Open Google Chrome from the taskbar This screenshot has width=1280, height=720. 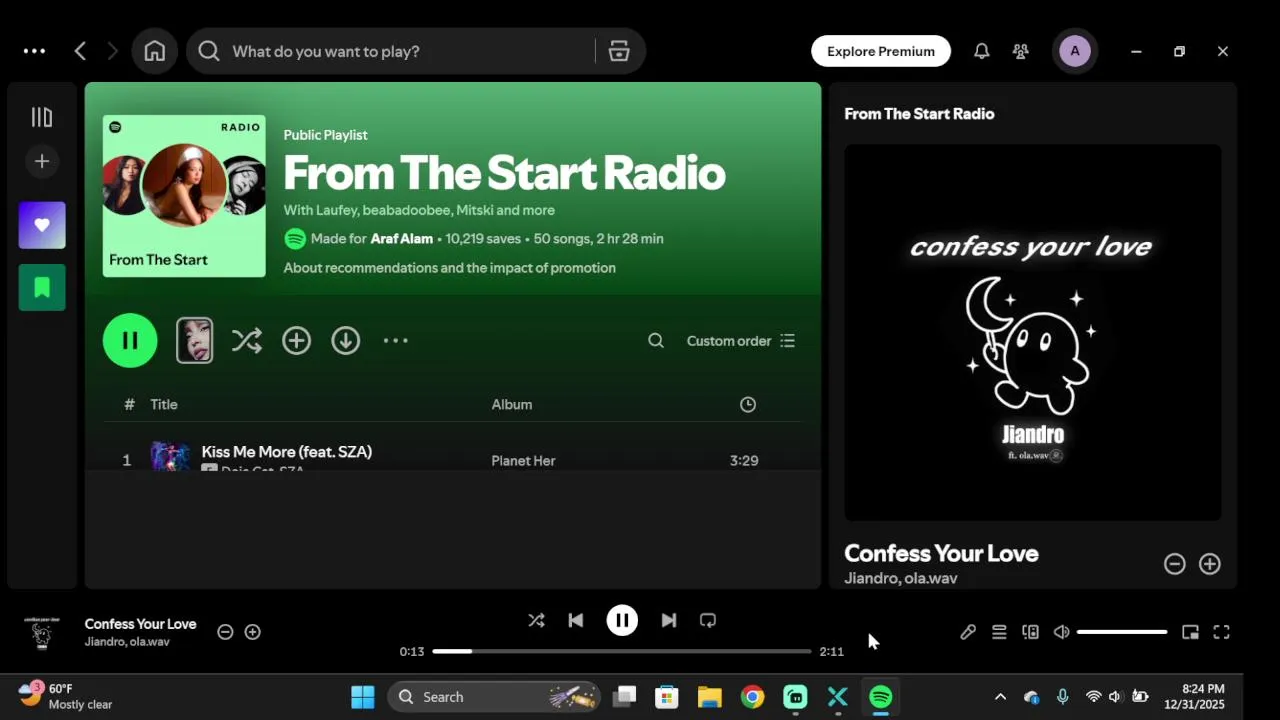coord(752,697)
